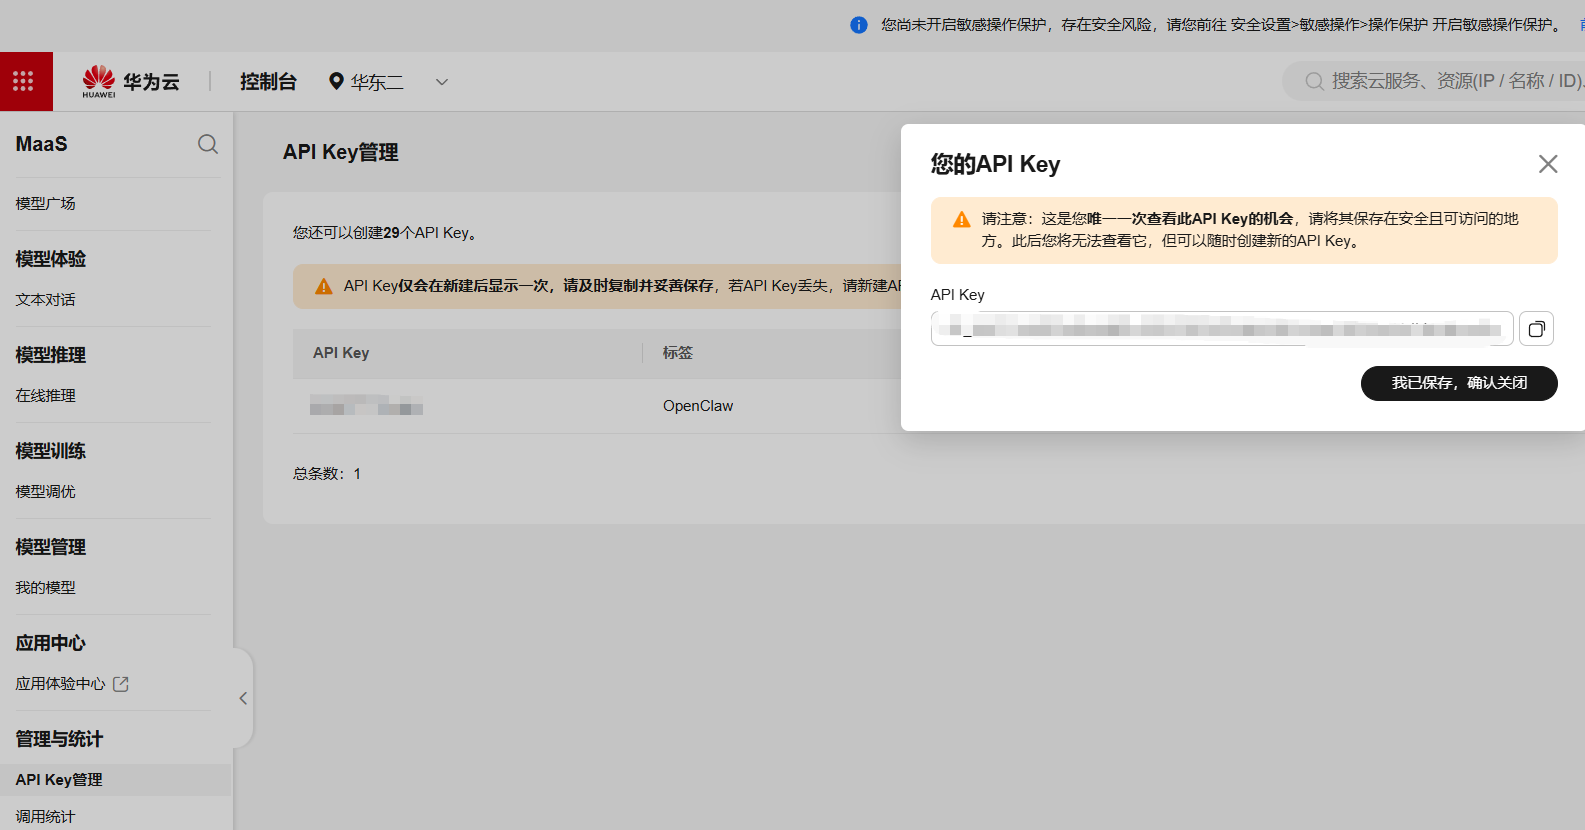The height and width of the screenshot is (830, 1585).
Task: Open 模型调优 under 模型训练
Action: pos(46,491)
